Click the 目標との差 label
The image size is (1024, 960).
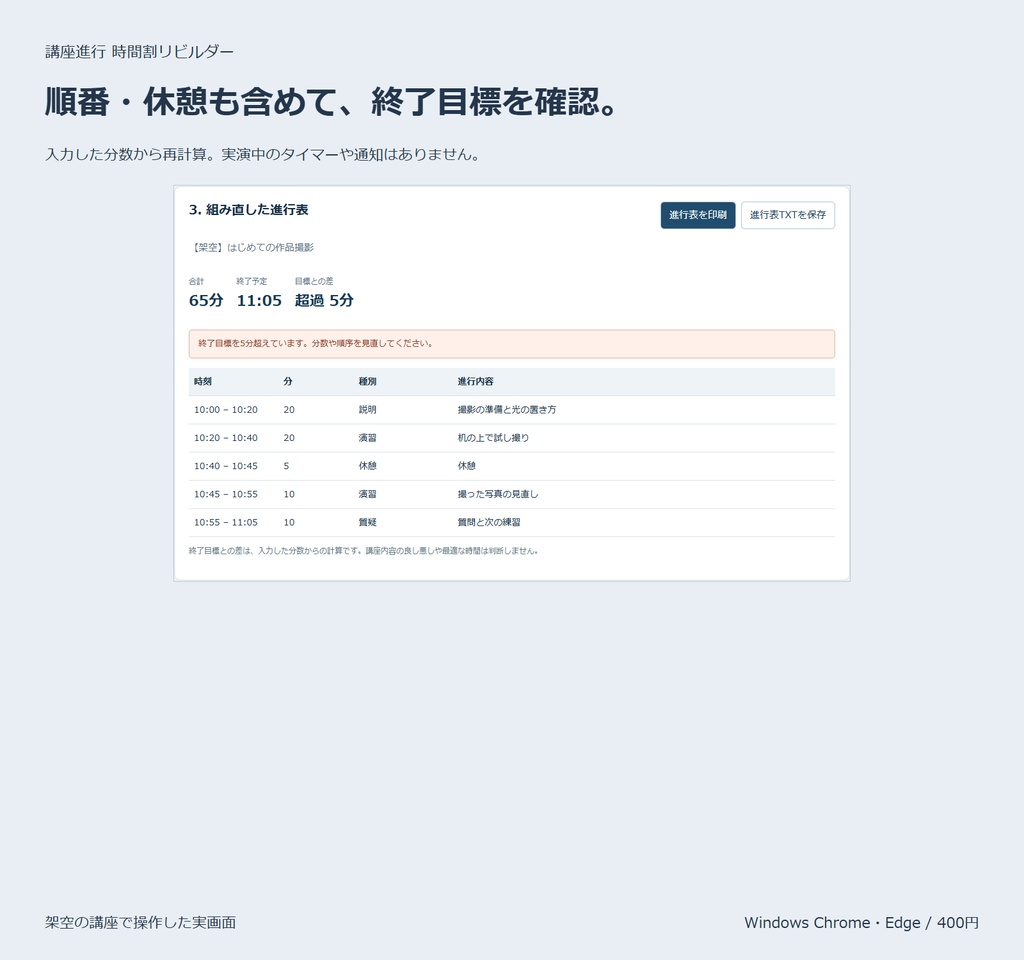tap(313, 281)
